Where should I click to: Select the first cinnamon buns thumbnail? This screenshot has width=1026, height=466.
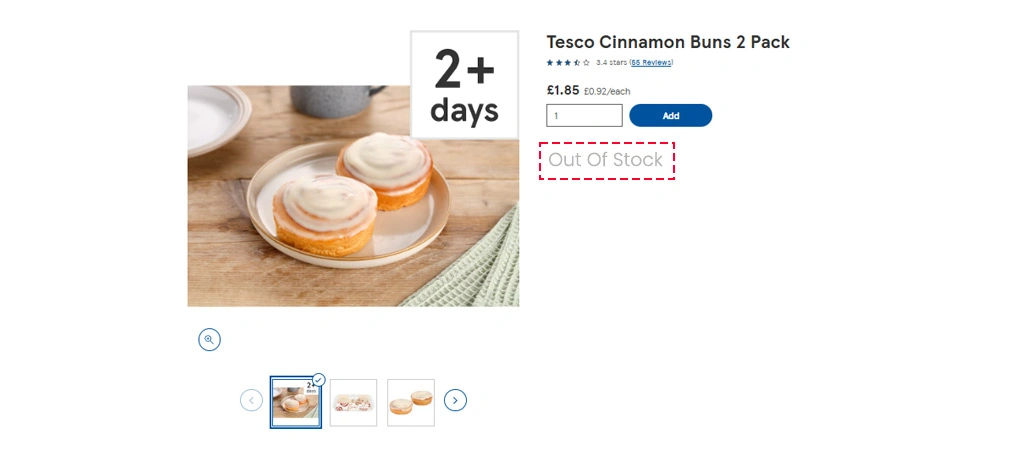[x=295, y=403]
